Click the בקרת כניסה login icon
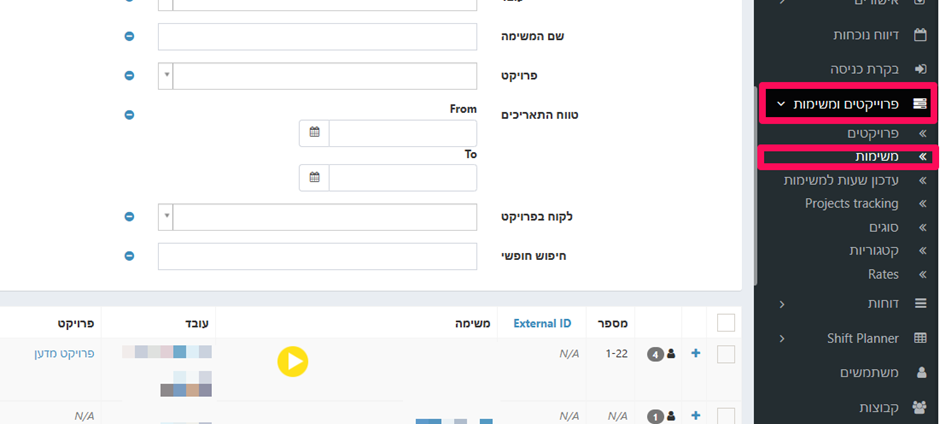Image resolution: width=940 pixels, height=424 pixels. 920,69
